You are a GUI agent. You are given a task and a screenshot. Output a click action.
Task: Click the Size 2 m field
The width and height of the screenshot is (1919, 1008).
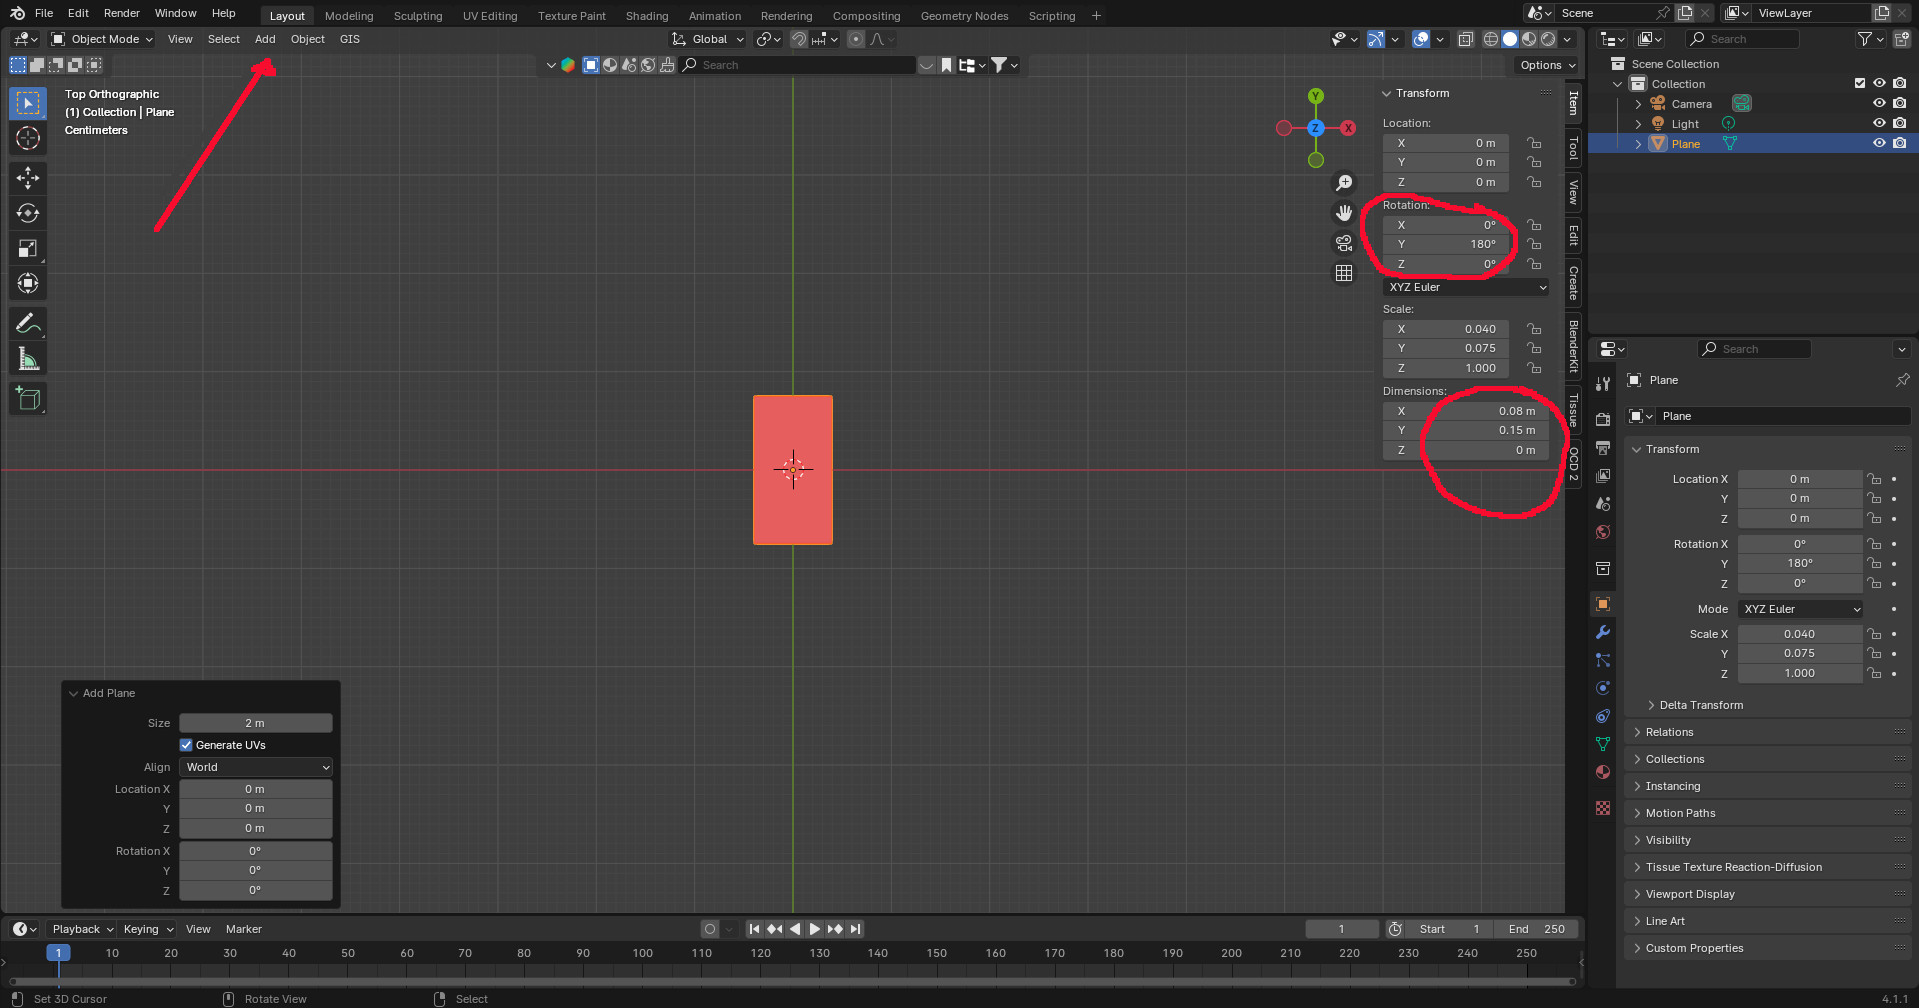[x=255, y=723]
